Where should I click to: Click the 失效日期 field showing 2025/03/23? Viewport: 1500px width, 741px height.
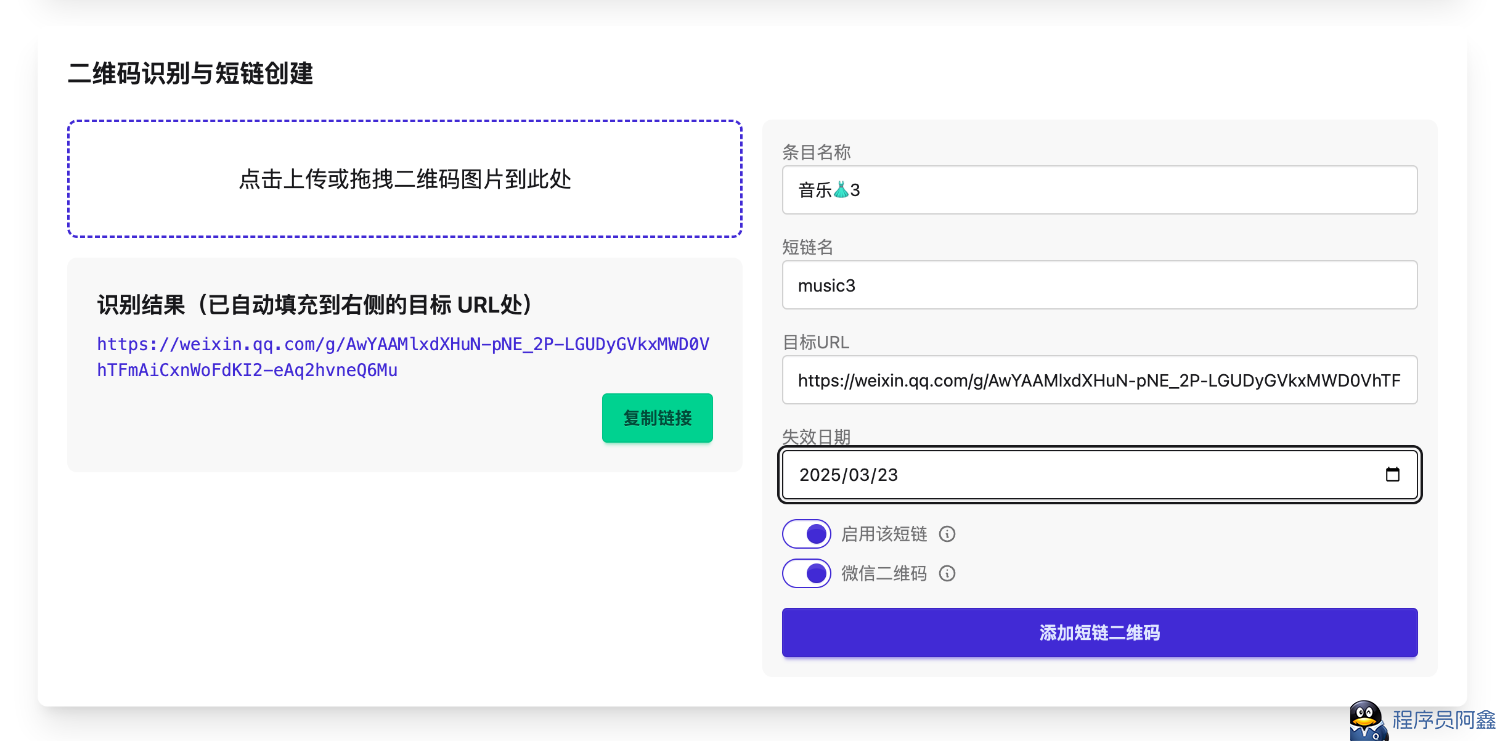(x=1099, y=475)
